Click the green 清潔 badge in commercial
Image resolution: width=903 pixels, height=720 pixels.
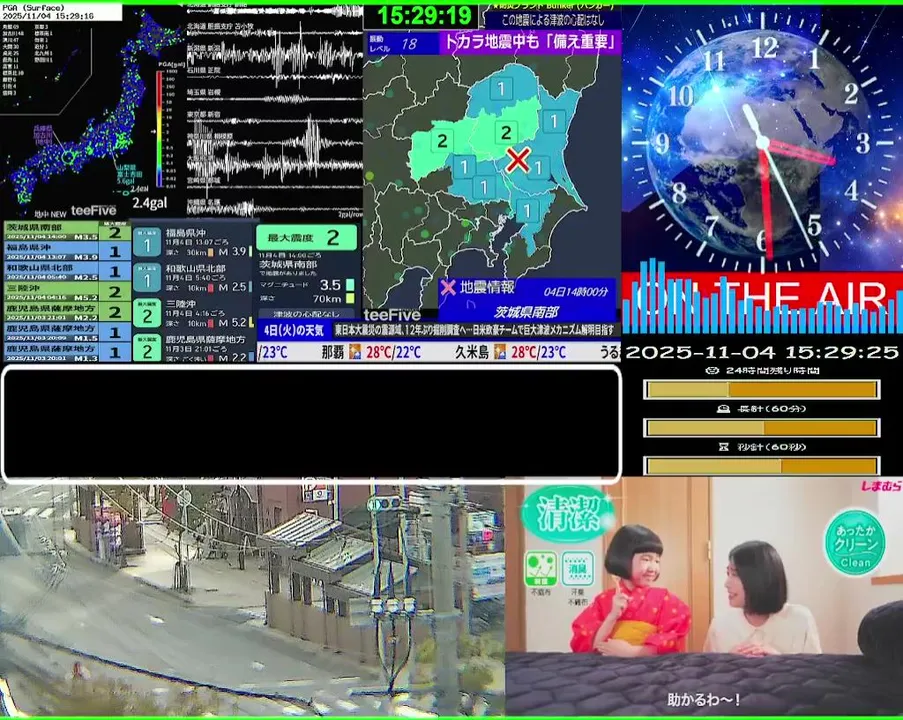568,513
